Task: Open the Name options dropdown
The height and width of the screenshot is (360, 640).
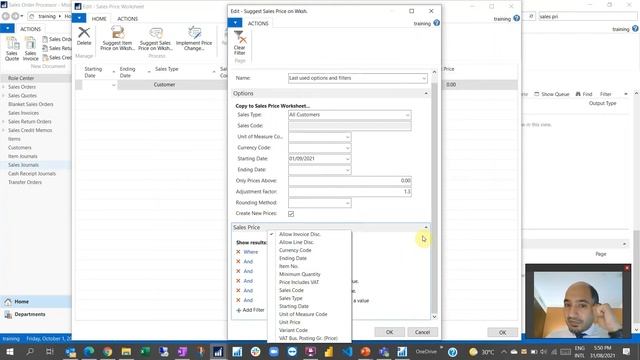Action: tap(424, 78)
